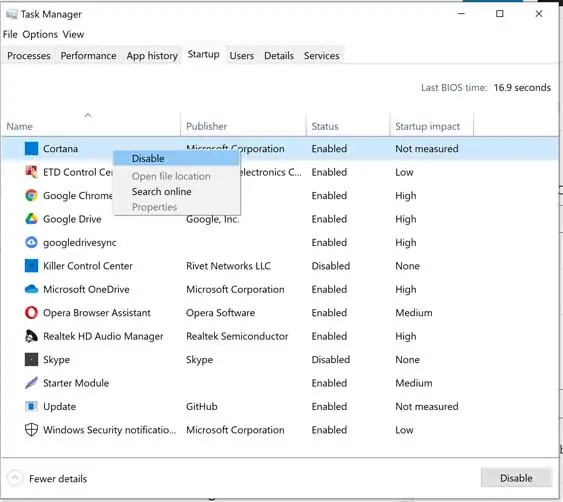The image size is (563, 502).
Task: Click the Killer Control Center icon
Action: pyautogui.click(x=31, y=266)
